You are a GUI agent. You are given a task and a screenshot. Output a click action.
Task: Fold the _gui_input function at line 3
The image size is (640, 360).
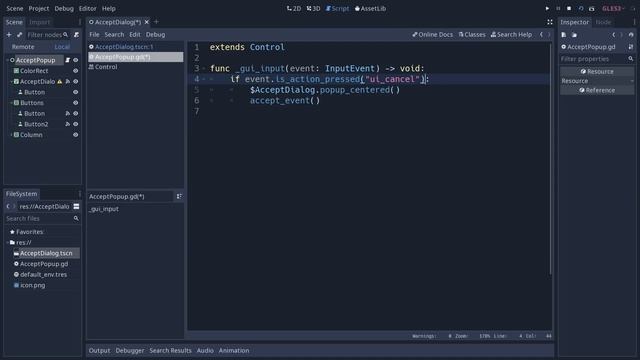coord(204,69)
